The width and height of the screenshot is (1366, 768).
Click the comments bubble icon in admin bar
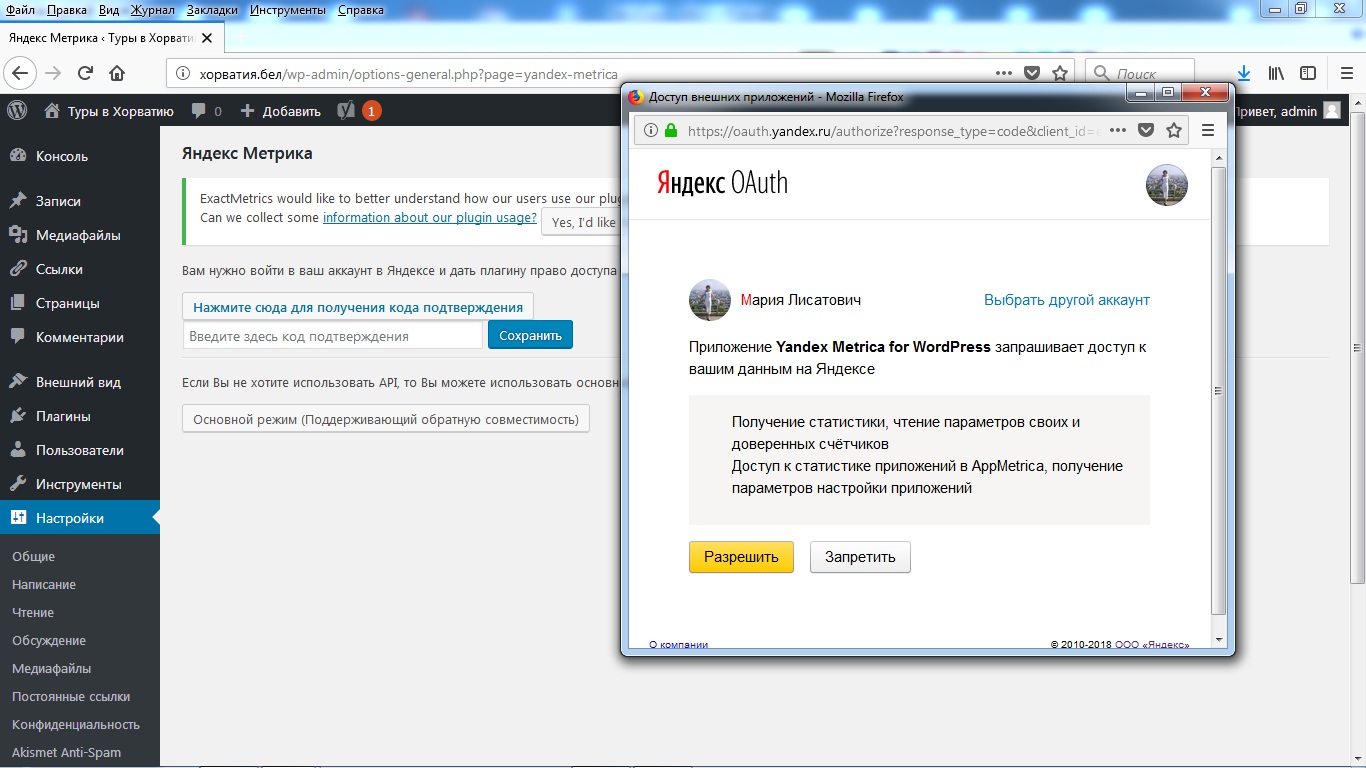click(x=200, y=111)
